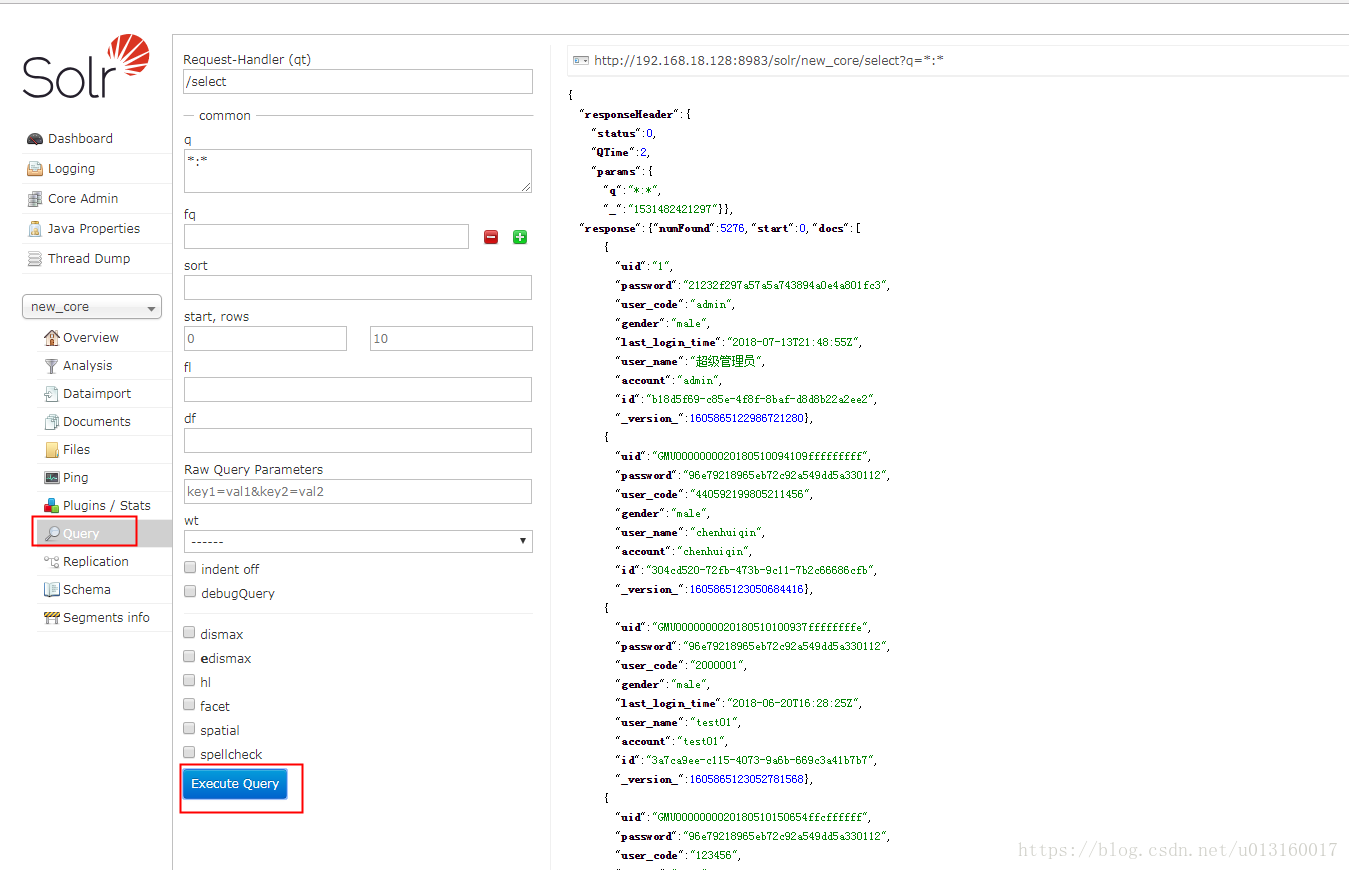
Task: Open the new_core core selector dropdown
Action: pos(92,307)
